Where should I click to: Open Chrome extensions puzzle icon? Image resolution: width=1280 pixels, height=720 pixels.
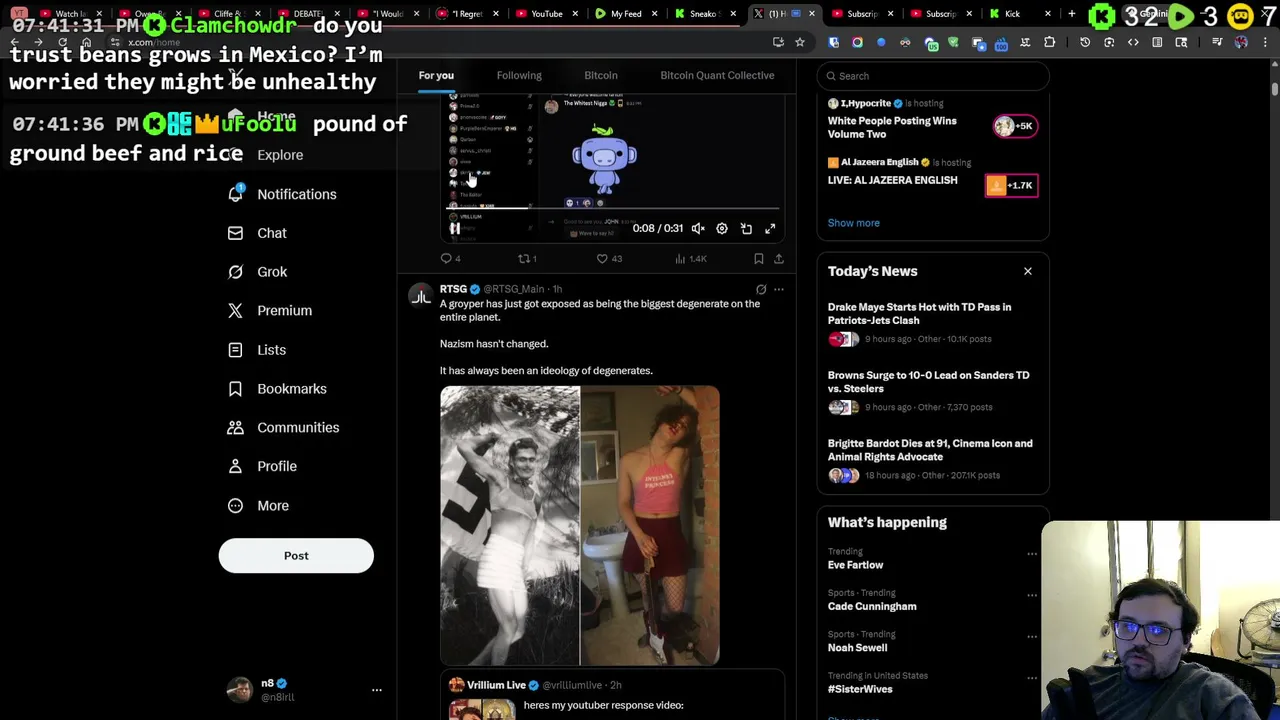pos(1049,42)
